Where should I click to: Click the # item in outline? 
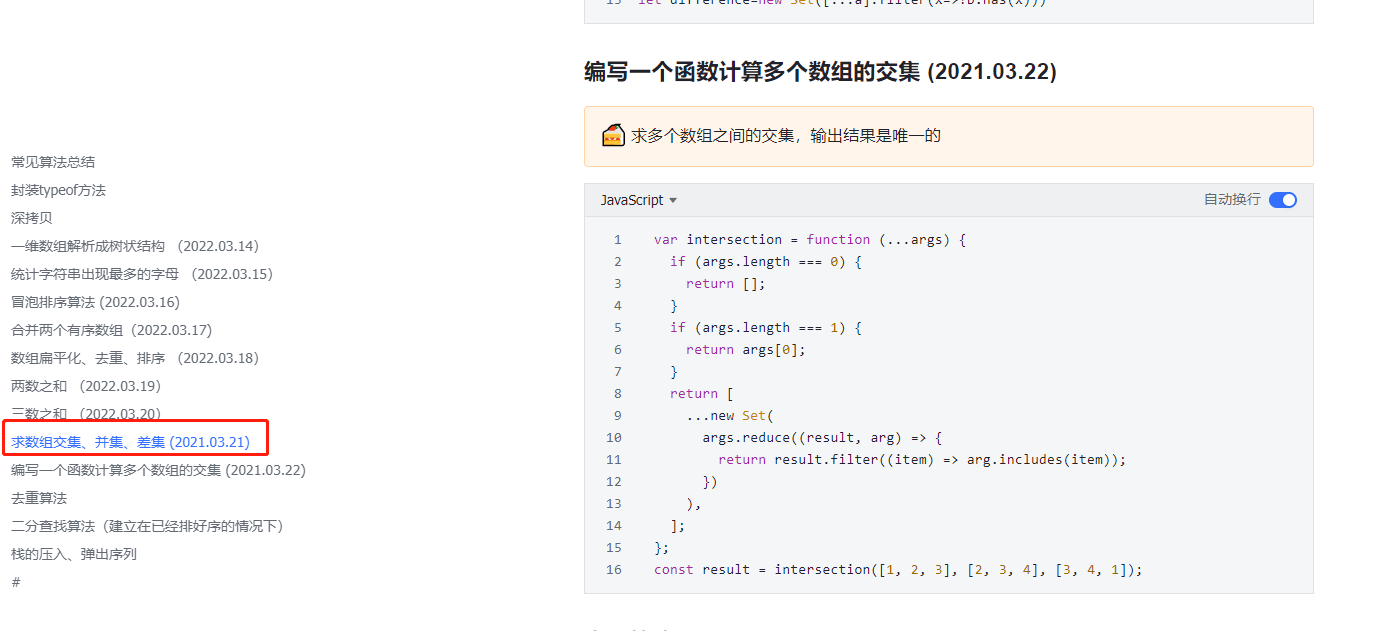pos(16,582)
